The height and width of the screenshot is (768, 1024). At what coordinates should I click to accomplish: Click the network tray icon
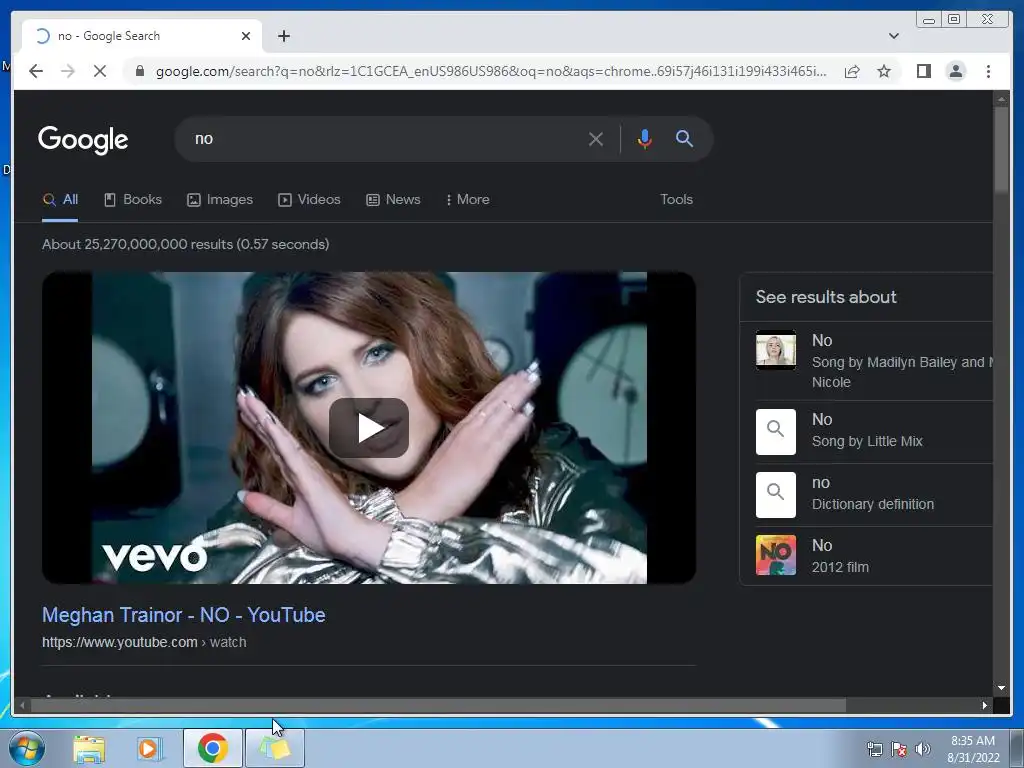coord(874,749)
